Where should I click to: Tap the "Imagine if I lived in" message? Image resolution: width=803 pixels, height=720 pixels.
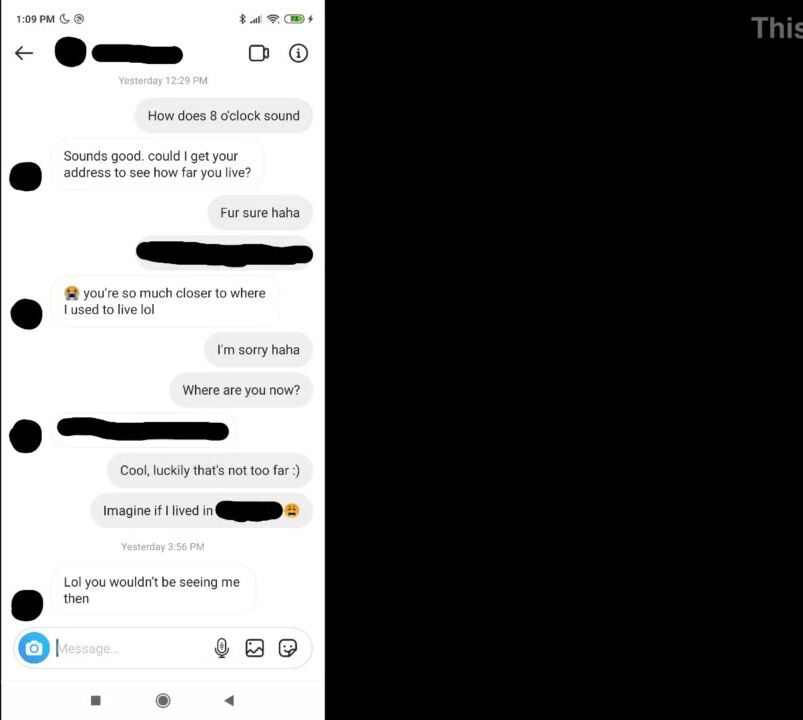point(201,511)
